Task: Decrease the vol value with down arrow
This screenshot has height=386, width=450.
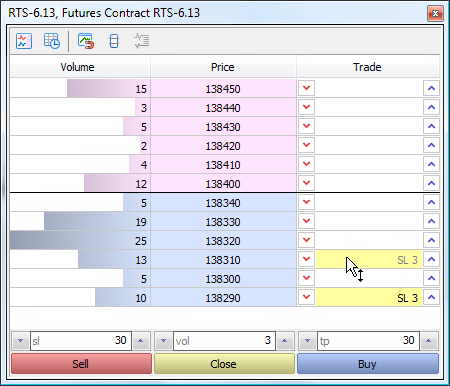Action: pos(163,341)
